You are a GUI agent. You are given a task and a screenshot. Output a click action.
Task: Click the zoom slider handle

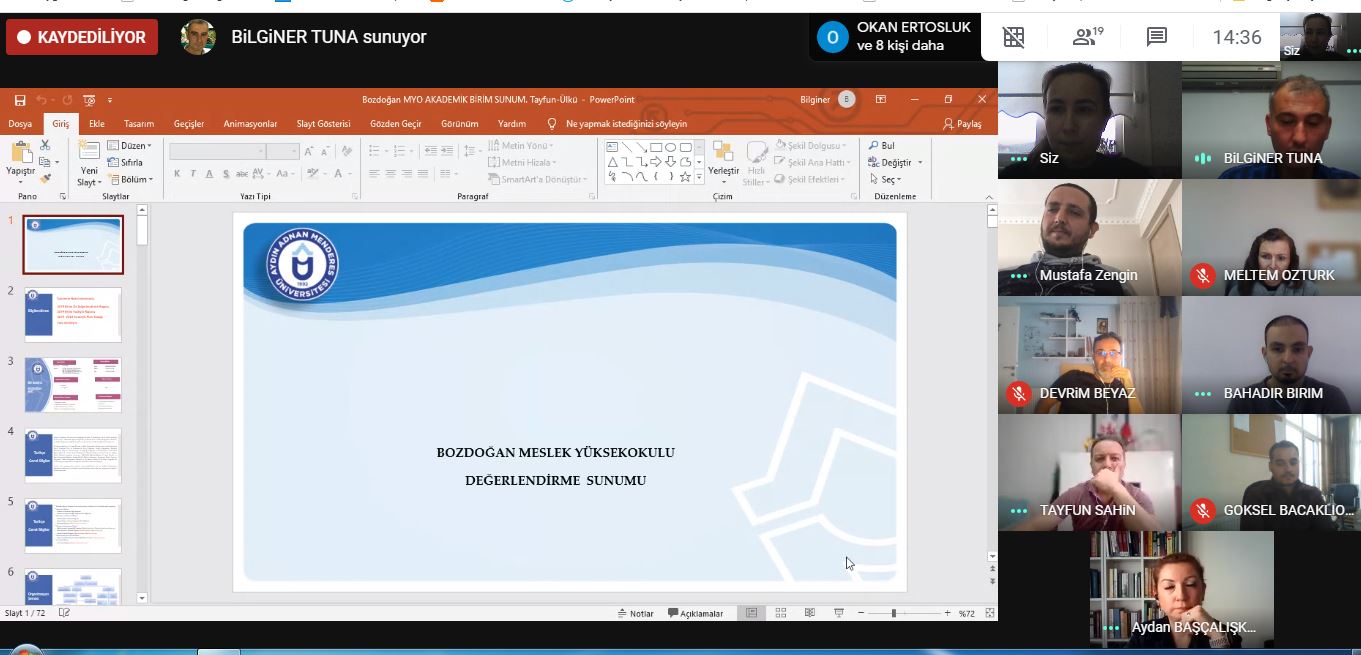tap(893, 613)
